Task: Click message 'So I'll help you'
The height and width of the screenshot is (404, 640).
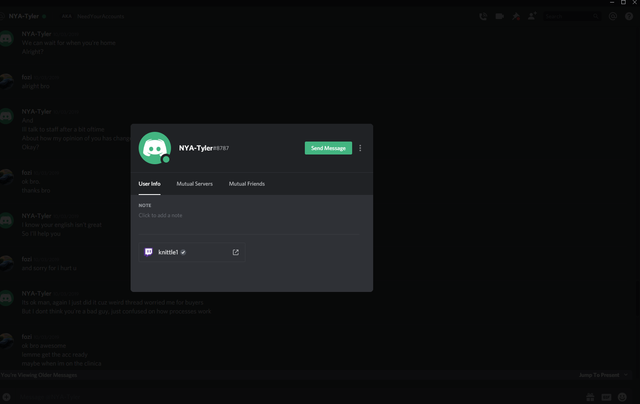Action: pyautogui.click(x=41, y=234)
